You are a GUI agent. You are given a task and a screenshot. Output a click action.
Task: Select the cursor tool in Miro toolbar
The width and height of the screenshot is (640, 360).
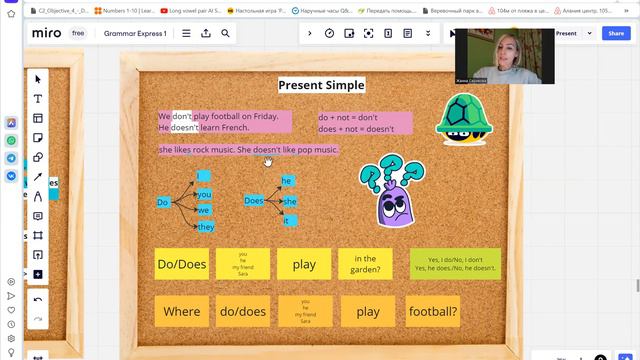pos(38,79)
